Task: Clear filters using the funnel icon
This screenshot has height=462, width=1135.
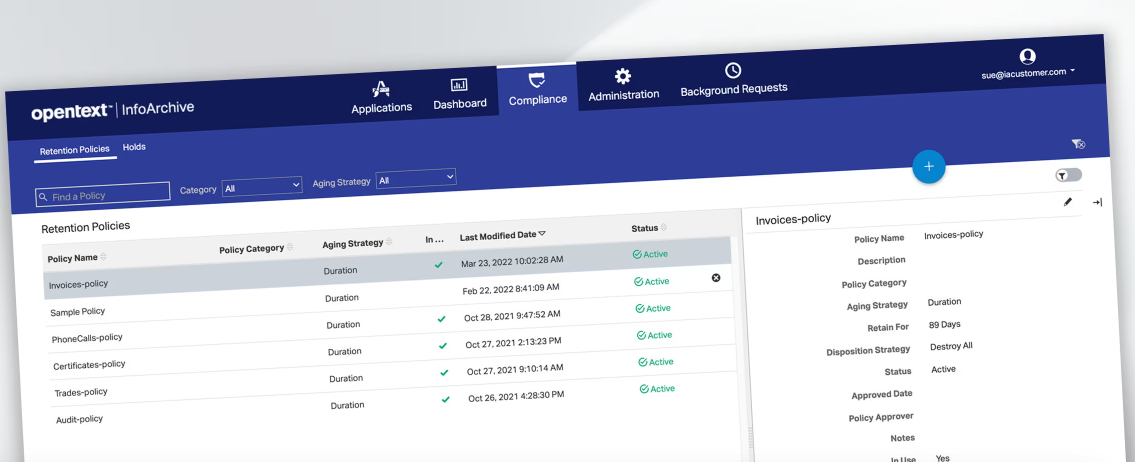Action: [x=1077, y=144]
